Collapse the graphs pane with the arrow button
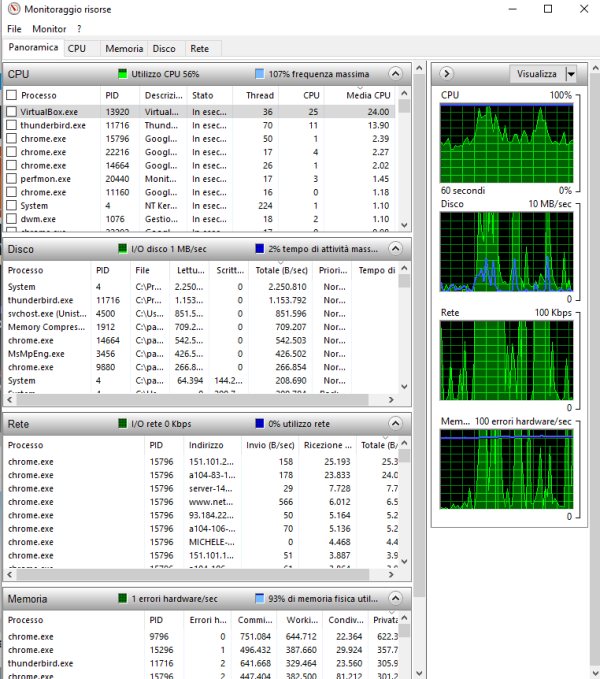 click(447, 74)
